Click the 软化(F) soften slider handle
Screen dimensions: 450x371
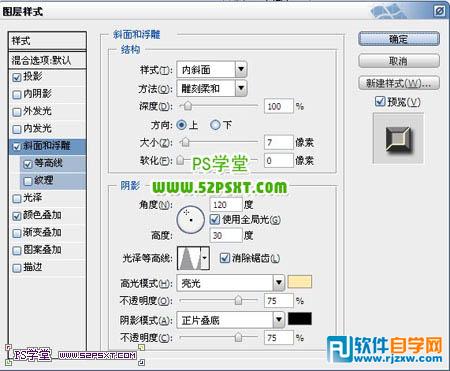(180, 160)
